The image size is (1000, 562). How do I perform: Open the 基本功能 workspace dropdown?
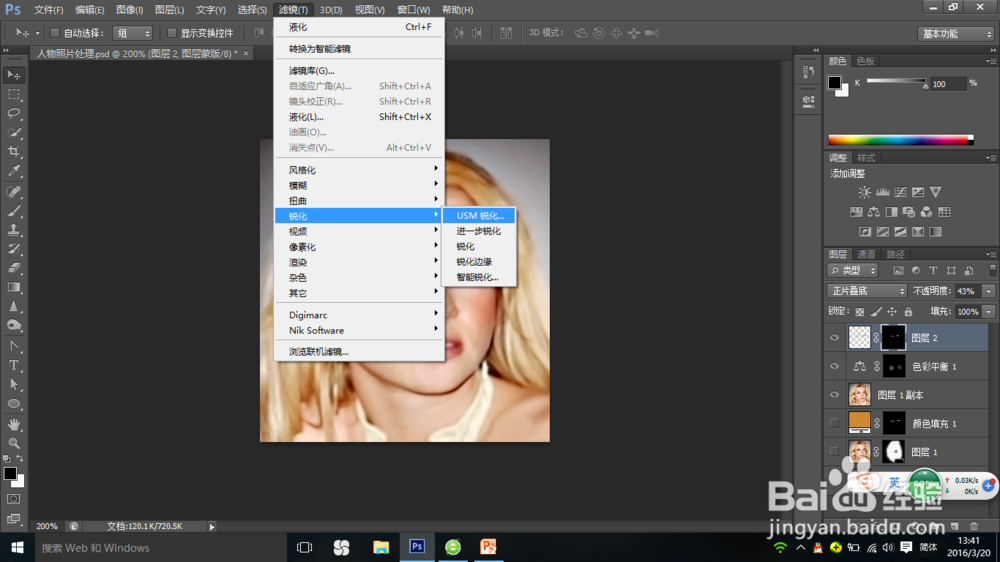[956, 34]
